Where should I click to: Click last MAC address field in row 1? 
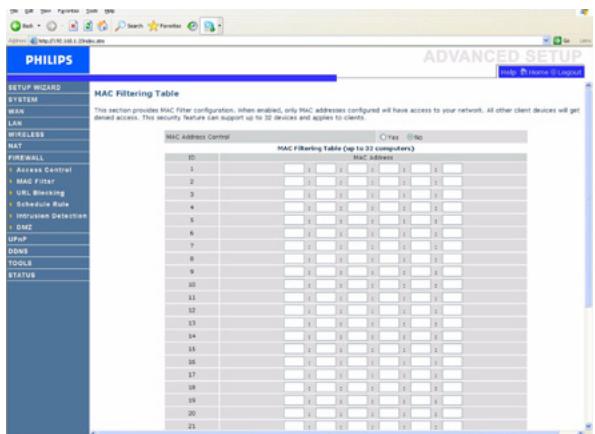tap(452, 169)
